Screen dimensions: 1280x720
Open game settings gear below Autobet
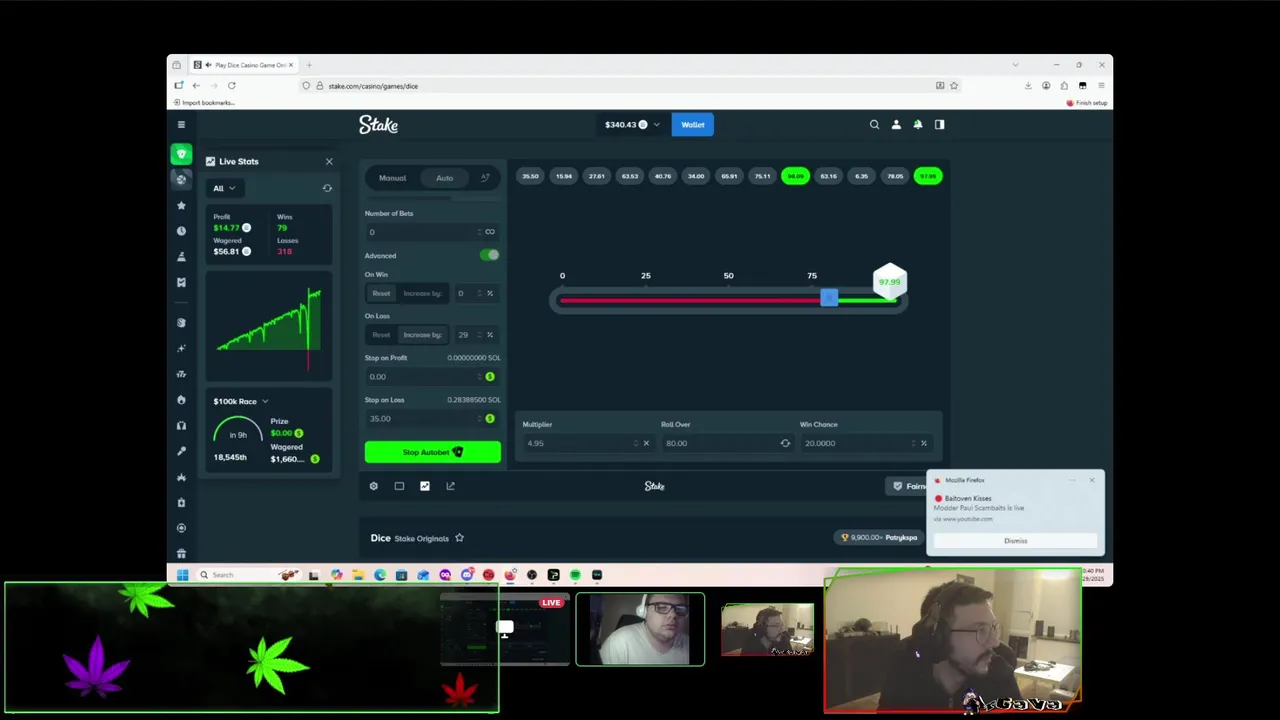point(374,486)
